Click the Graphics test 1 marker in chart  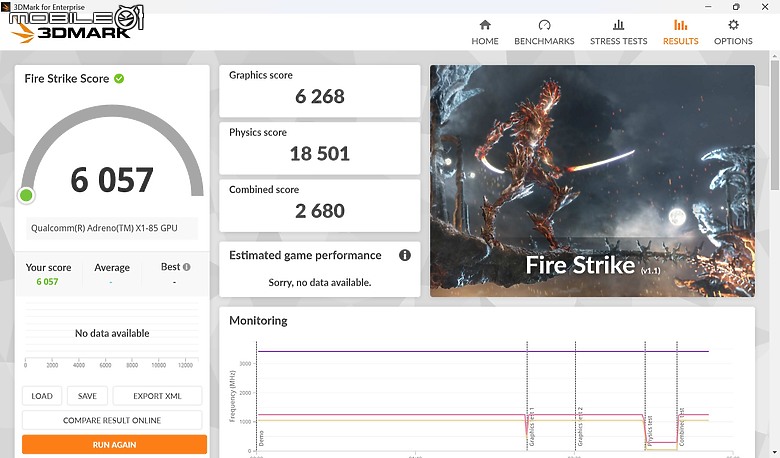coord(531,427)
